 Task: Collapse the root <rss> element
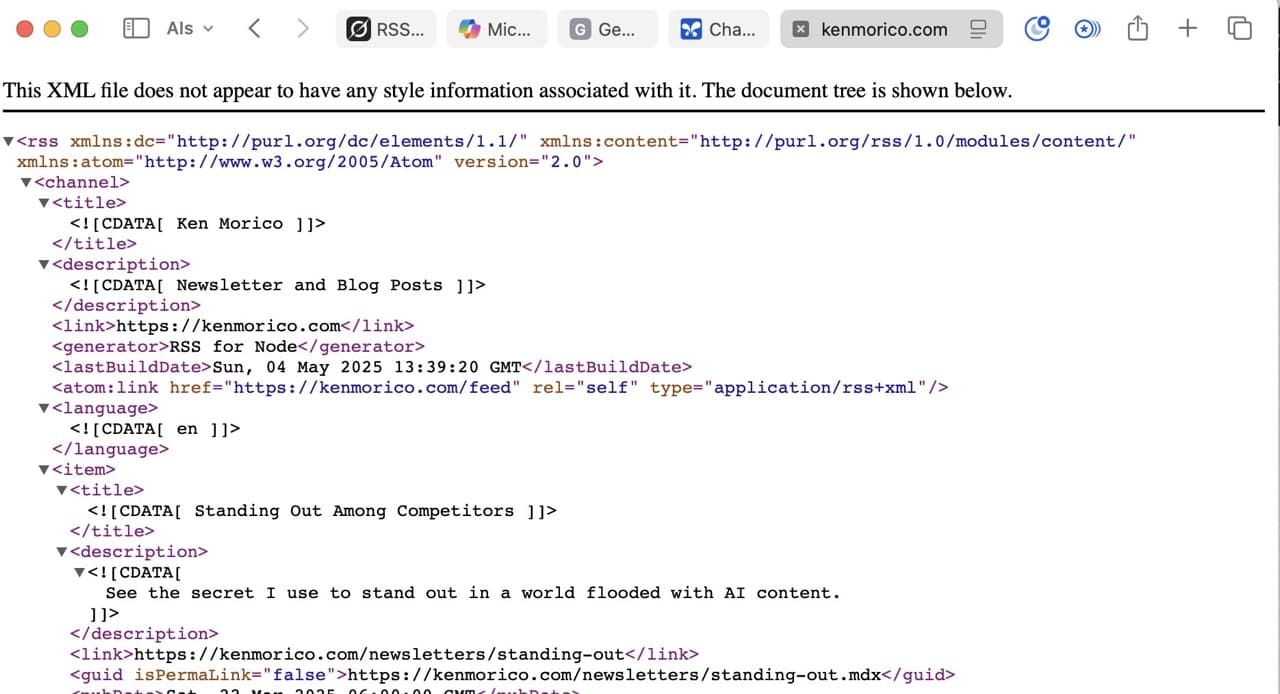pyautogui.click(x=8, y=140)
